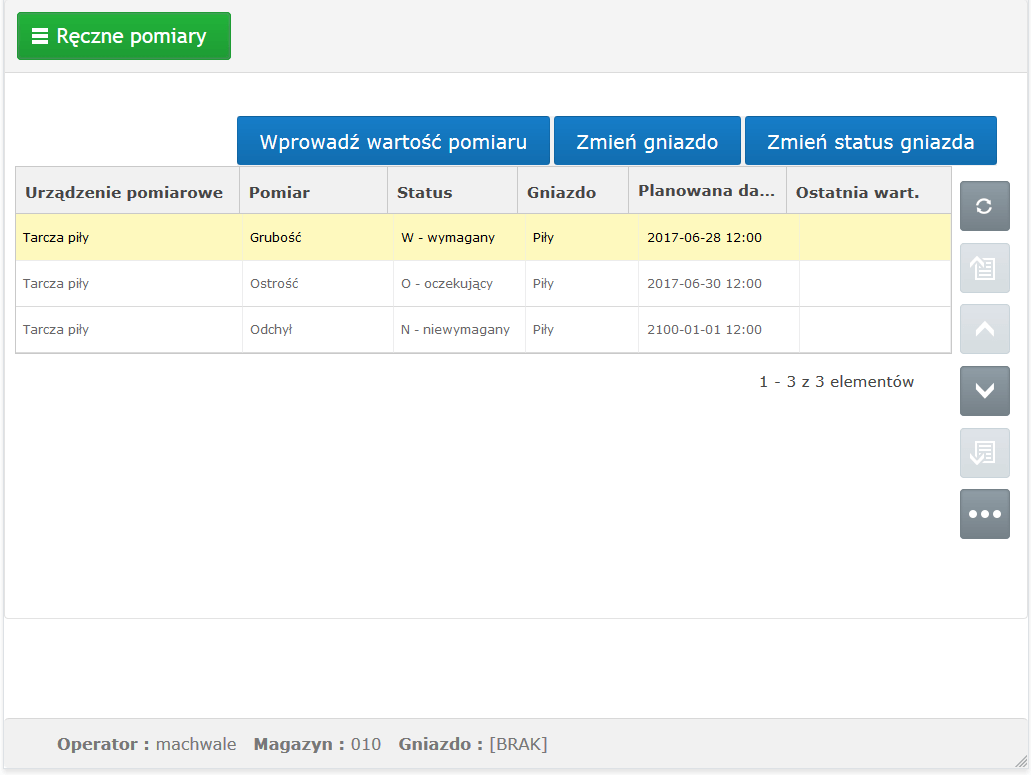Image resolution: width=1031 pixels, height=775 pixels.
Task: Click the go-to-first-record icon
Action: (x=984, y=268)
